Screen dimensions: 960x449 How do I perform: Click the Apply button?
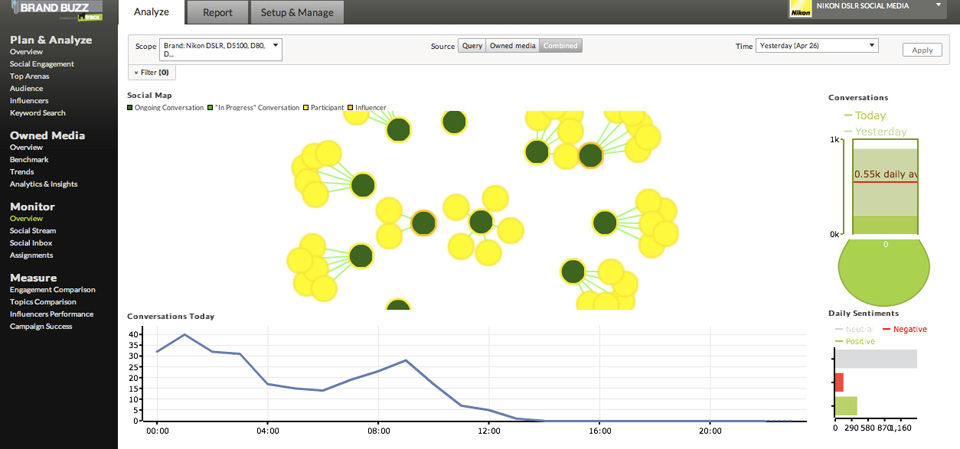[x=922, y=50]
